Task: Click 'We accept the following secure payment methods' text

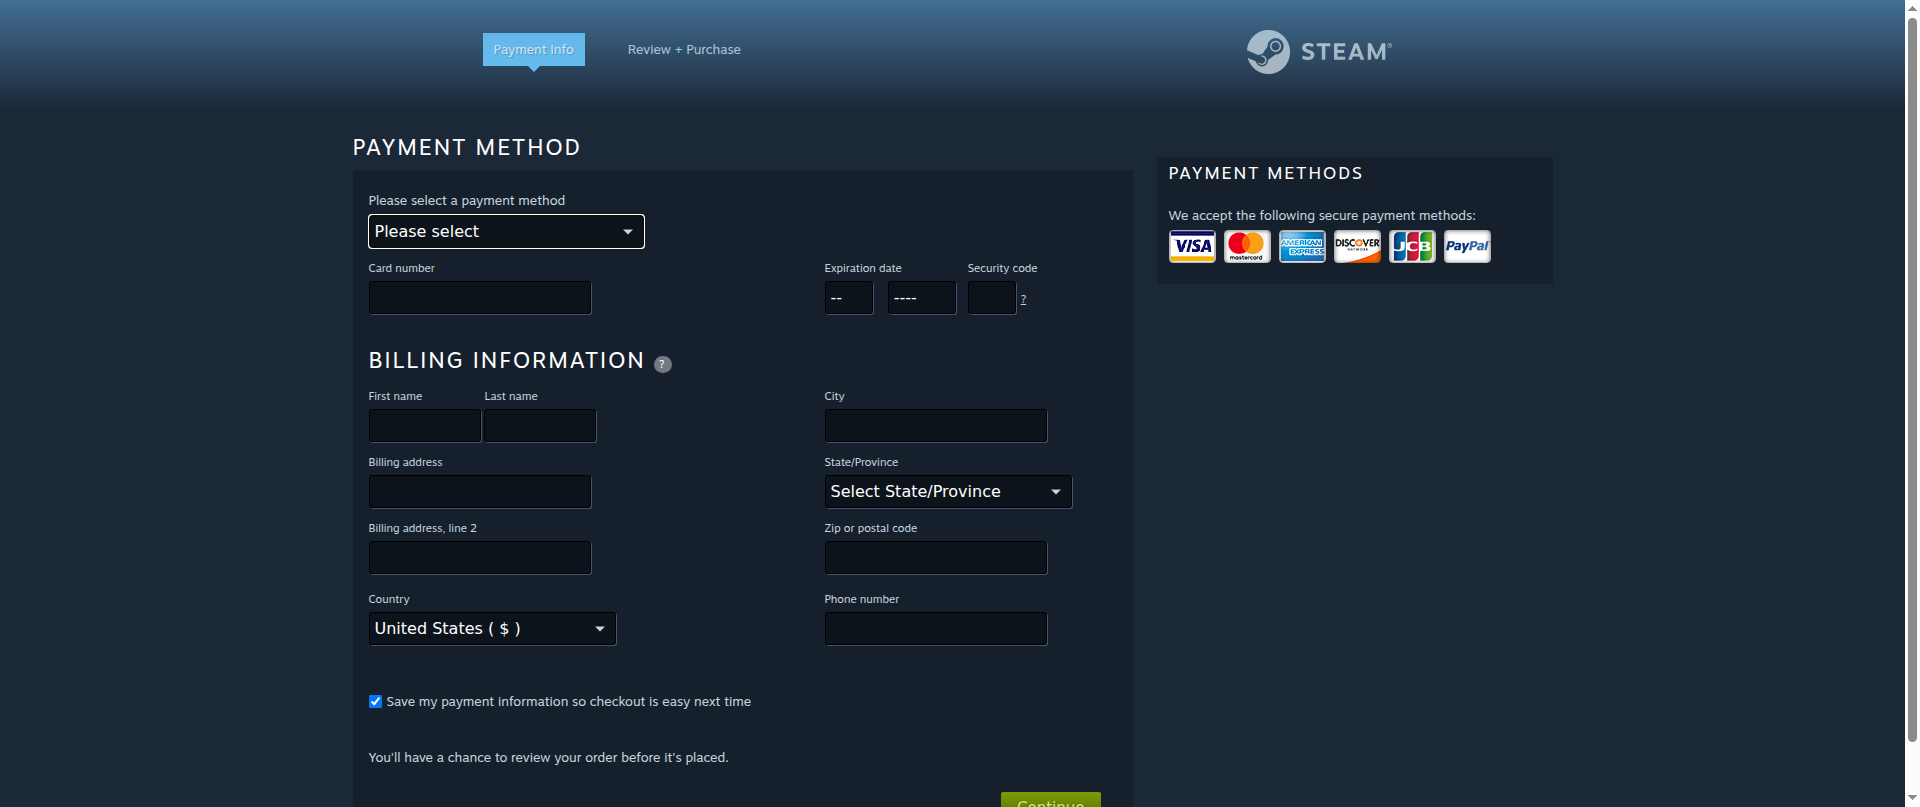Action: point(1322,216)
